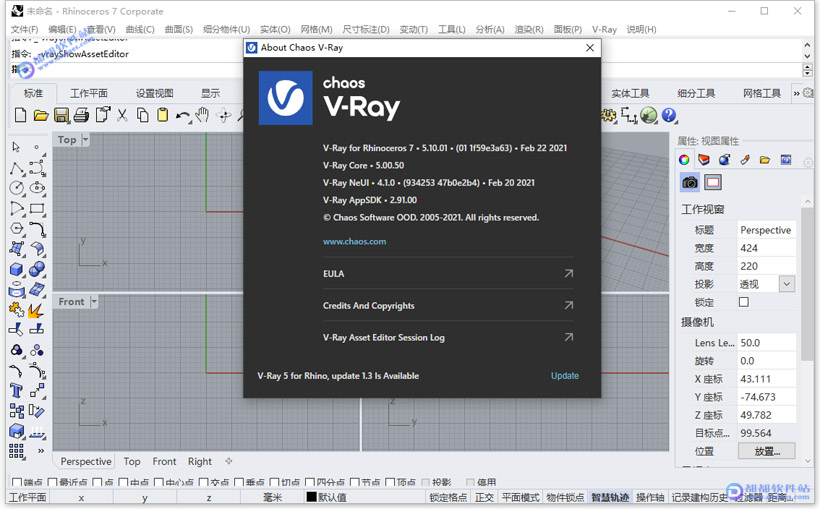This screenshot has height=509, width=820.
Task: Select the Text object tool
Action: tap(16, 390)
